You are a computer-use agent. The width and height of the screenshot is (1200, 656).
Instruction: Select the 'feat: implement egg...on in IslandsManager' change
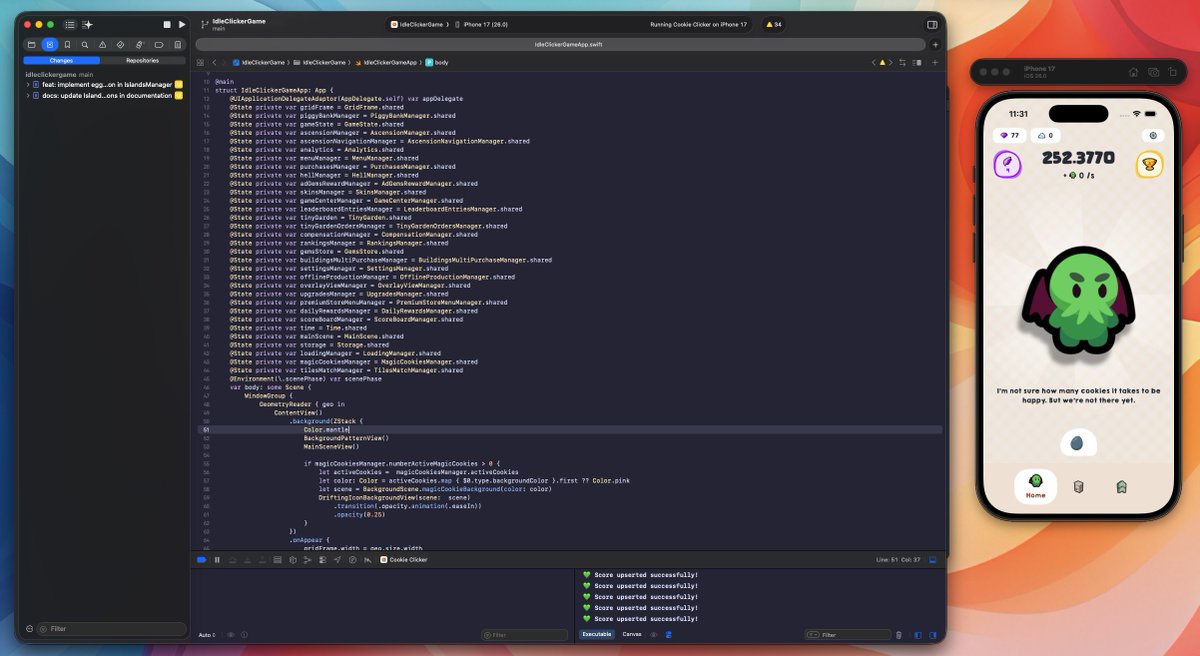(106, 84)
